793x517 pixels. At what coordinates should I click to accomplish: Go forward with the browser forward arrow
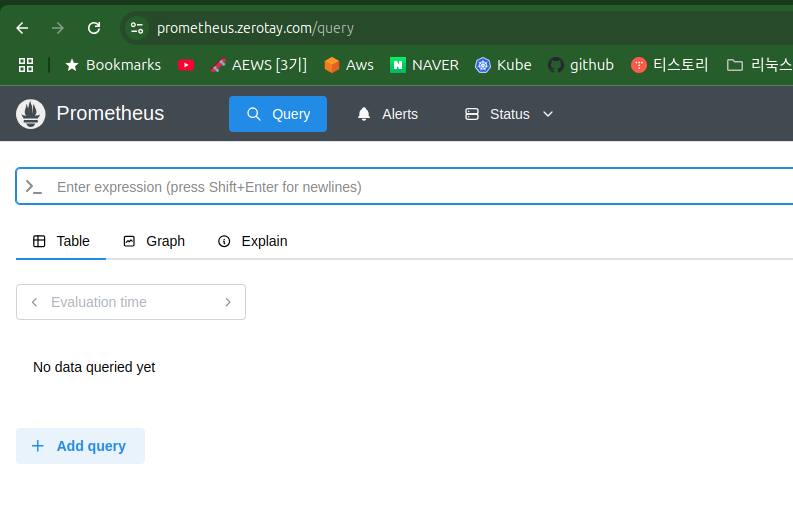58,28
